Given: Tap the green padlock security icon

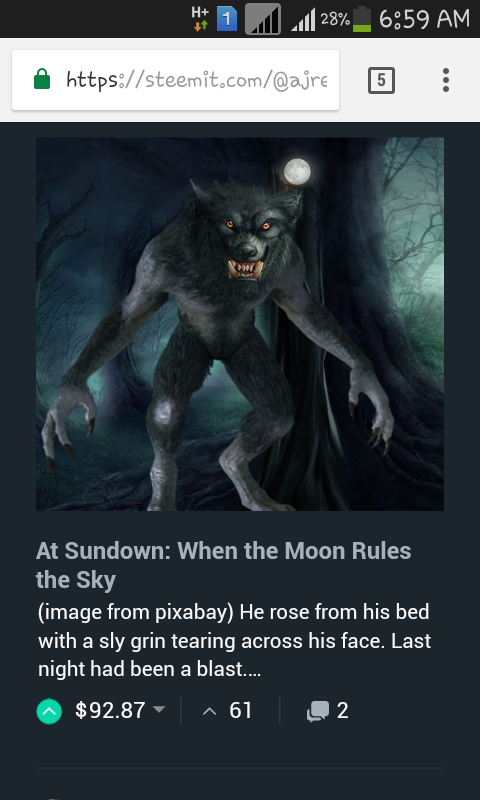Looking at the screenshot, I should coord(42,80).
